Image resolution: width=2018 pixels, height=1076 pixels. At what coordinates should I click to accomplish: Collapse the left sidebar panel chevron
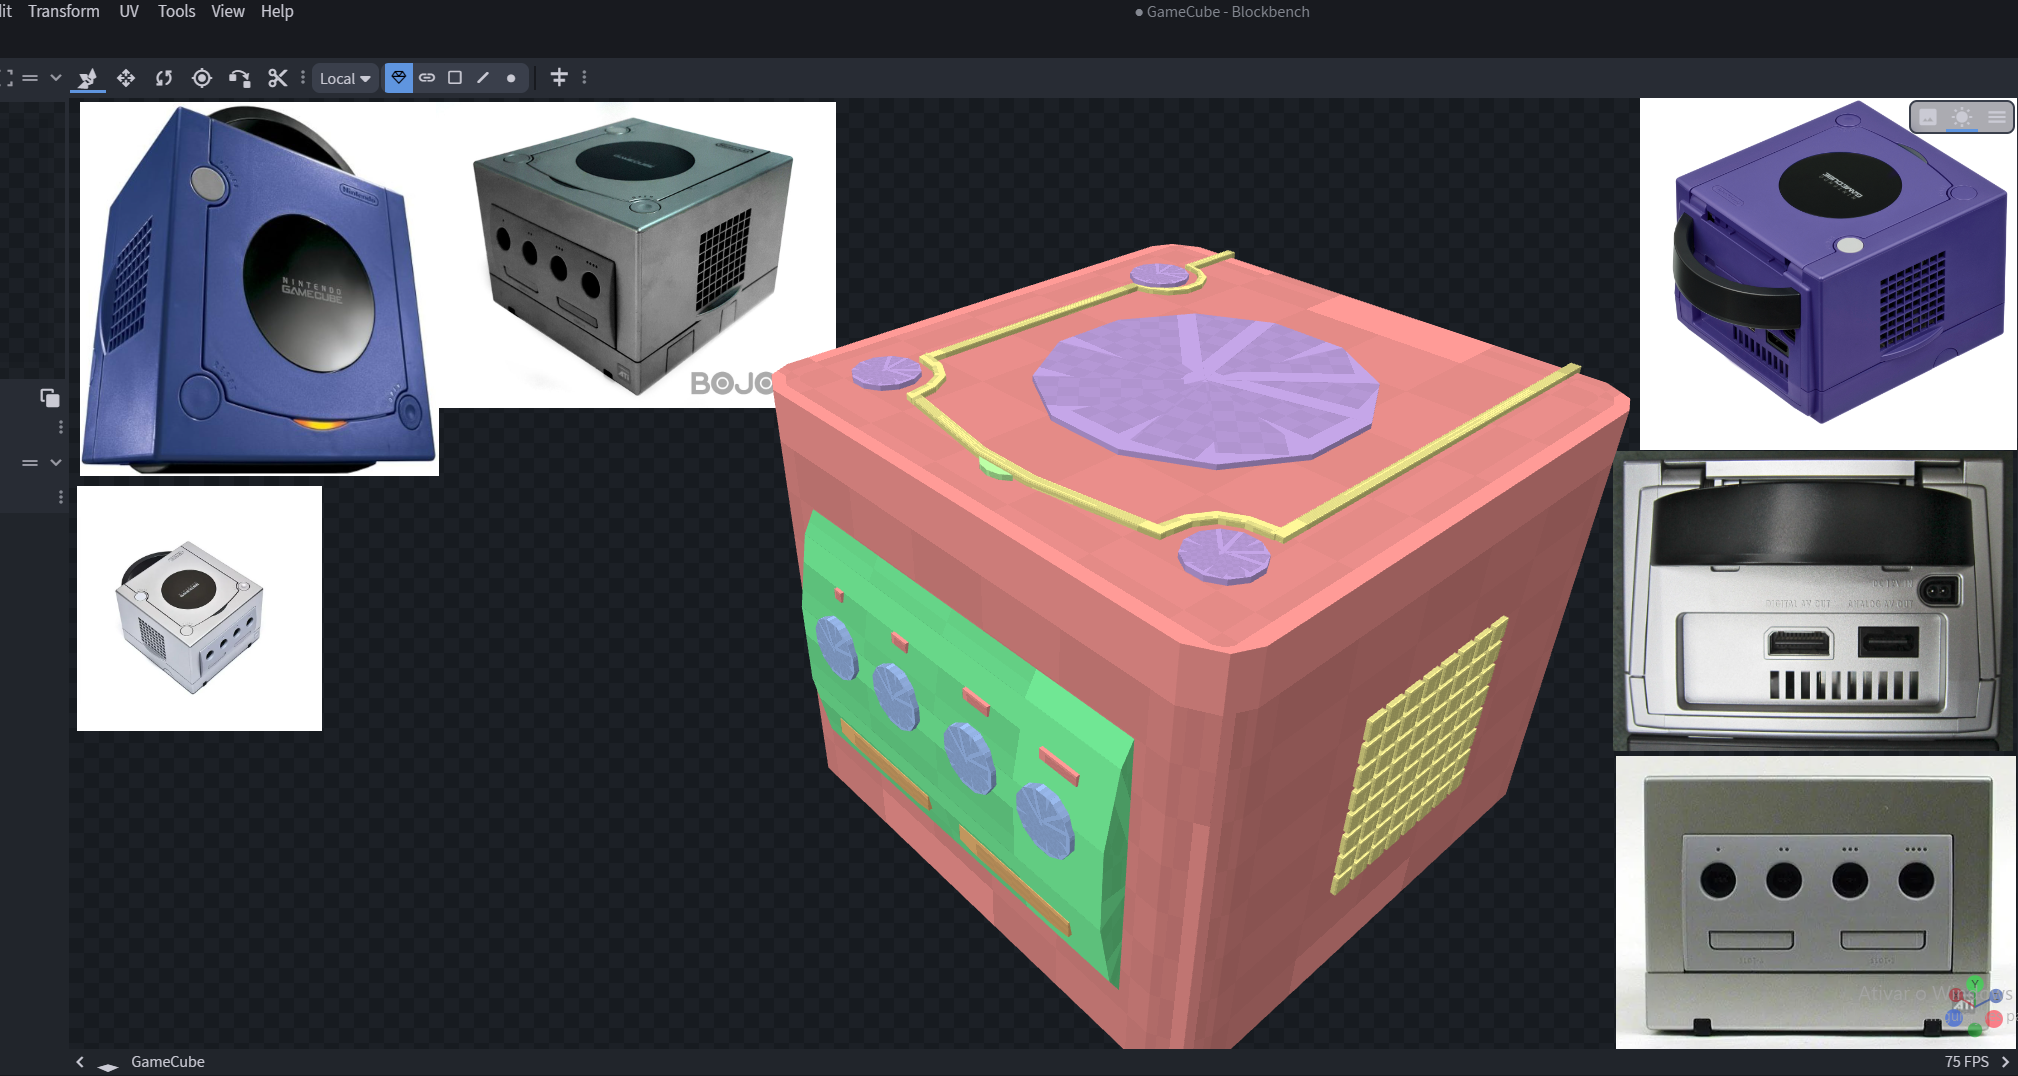[56, 463]
